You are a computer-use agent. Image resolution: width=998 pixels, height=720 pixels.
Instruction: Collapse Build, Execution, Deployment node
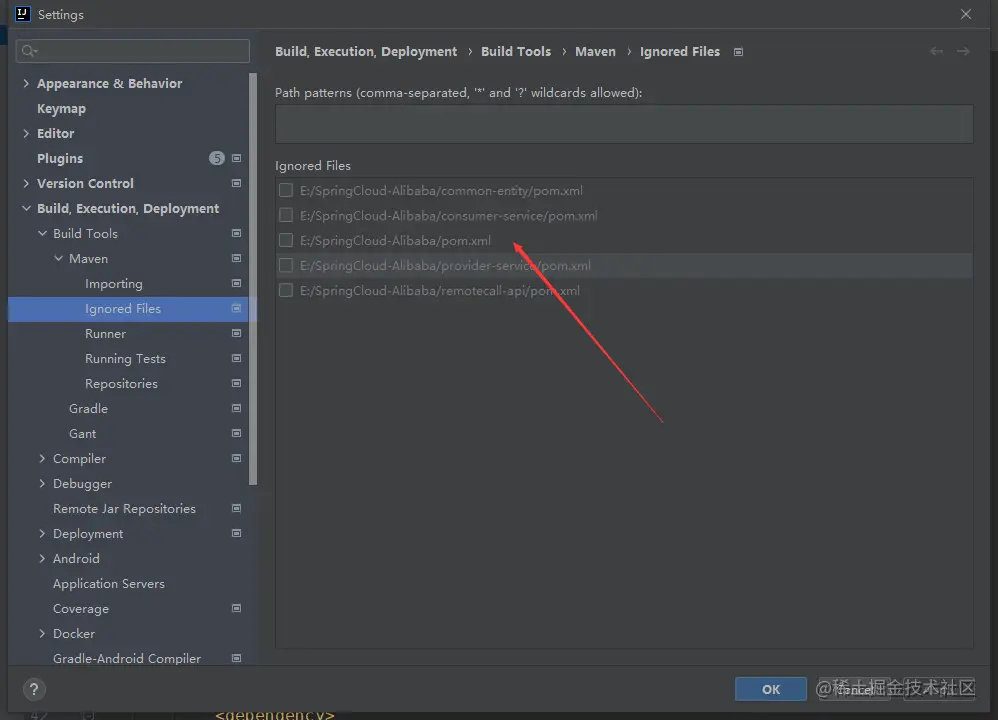click(x=26, y=209)
